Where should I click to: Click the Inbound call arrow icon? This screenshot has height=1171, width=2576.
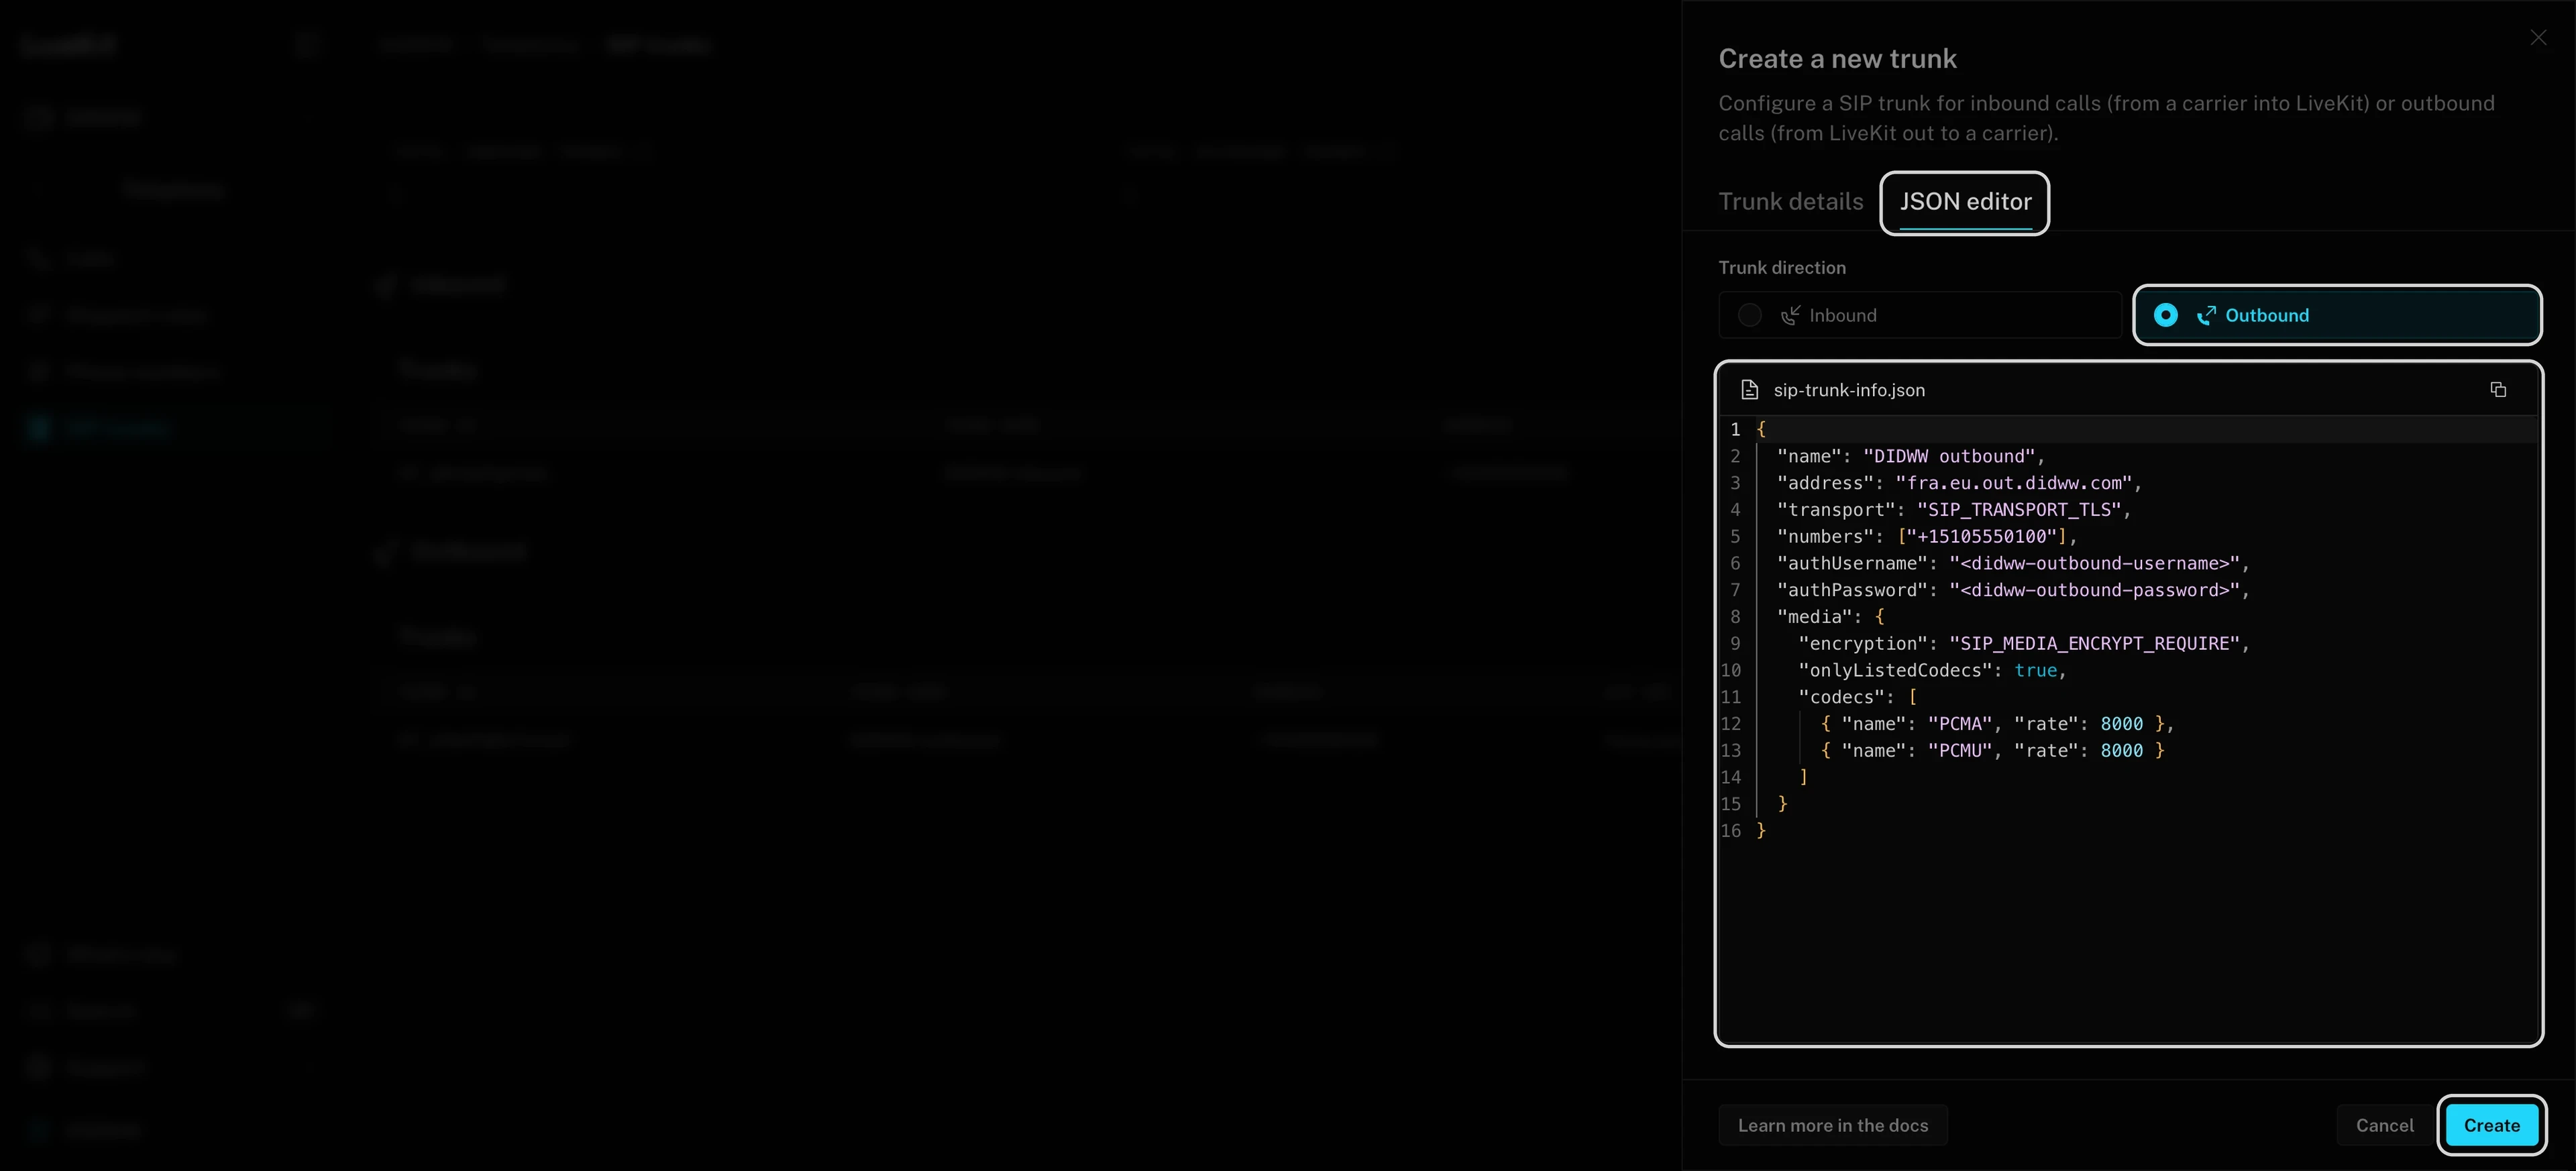click(x=1790, y=315)
